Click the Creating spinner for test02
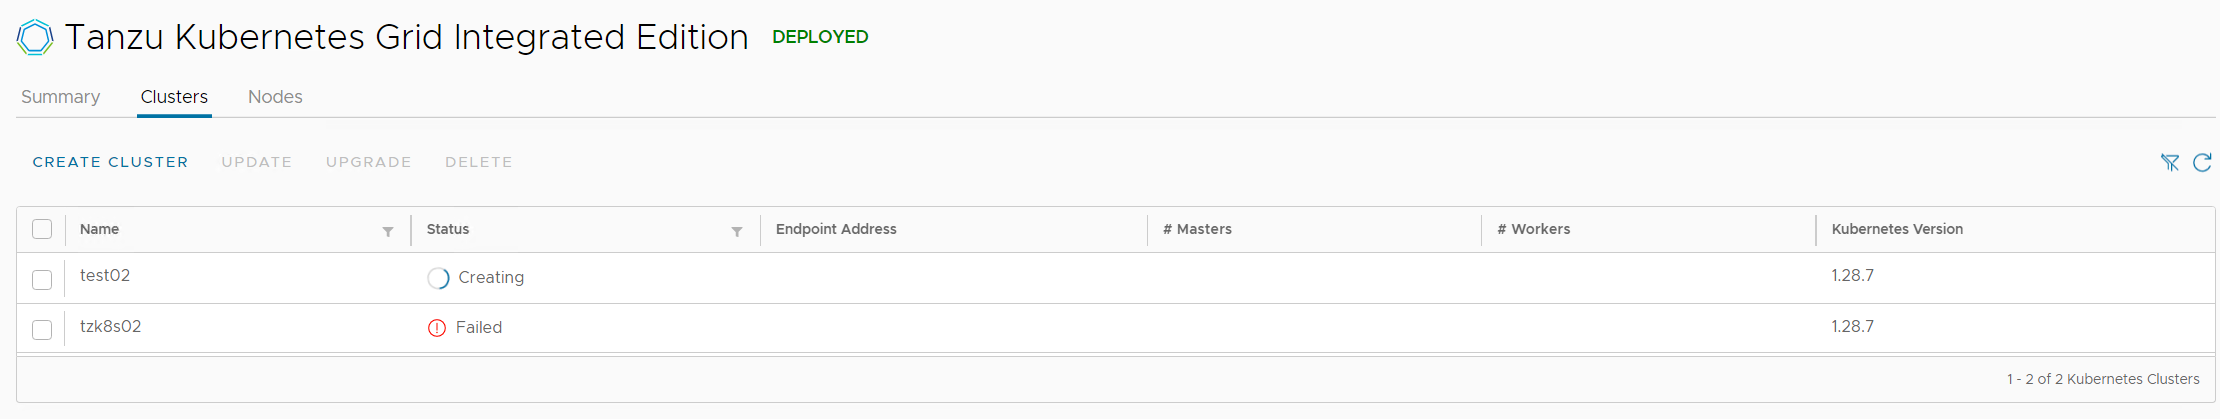This screenshot has height=419, width=2220. [438, 278]
